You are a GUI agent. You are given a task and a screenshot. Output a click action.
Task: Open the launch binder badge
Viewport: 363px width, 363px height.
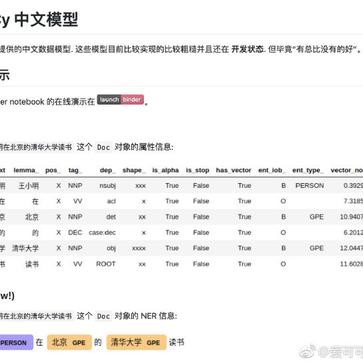120,100
